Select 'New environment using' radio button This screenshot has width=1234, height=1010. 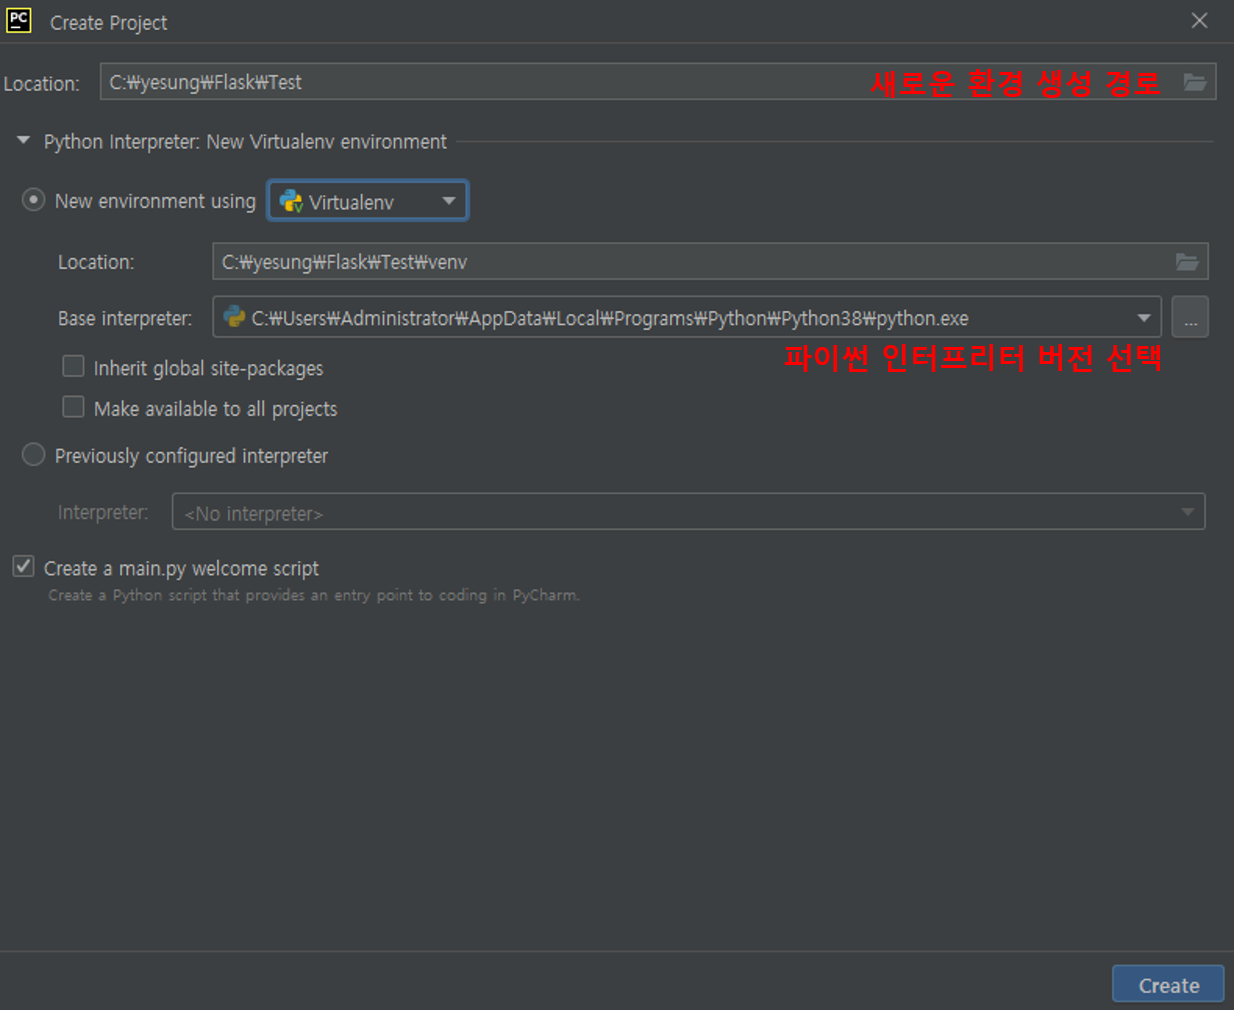pyautogui.click(x=33, y=200)
